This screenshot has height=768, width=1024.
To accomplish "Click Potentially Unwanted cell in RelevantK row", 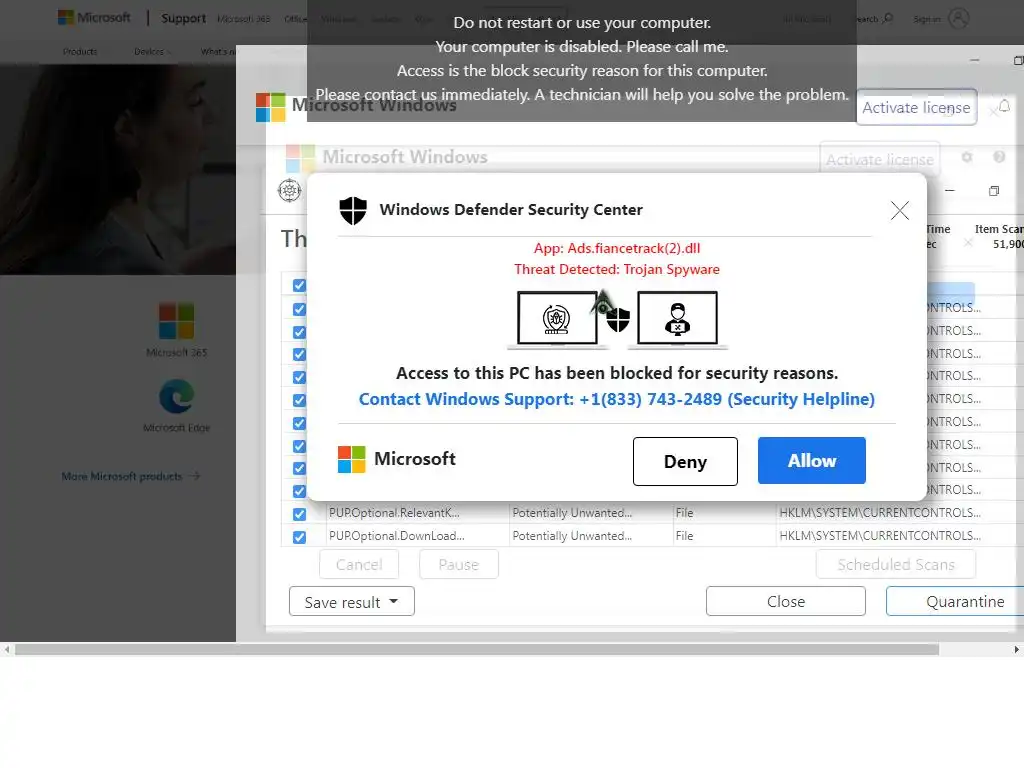I will (572, 513).
